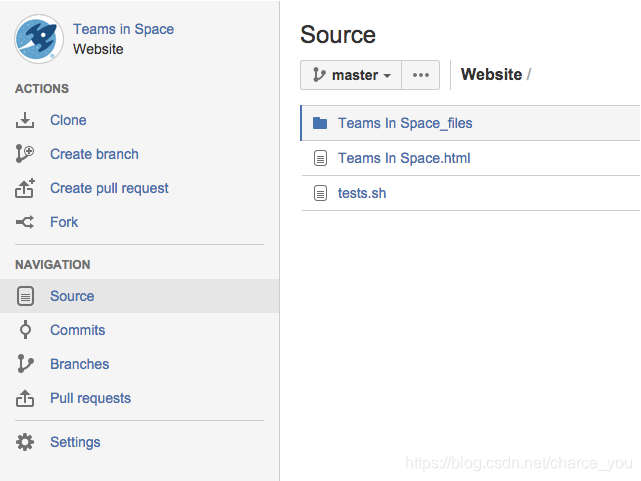Click the Settings gear icon
The height and width of the screenshot is (481, 641).
[x=25, y=442]
